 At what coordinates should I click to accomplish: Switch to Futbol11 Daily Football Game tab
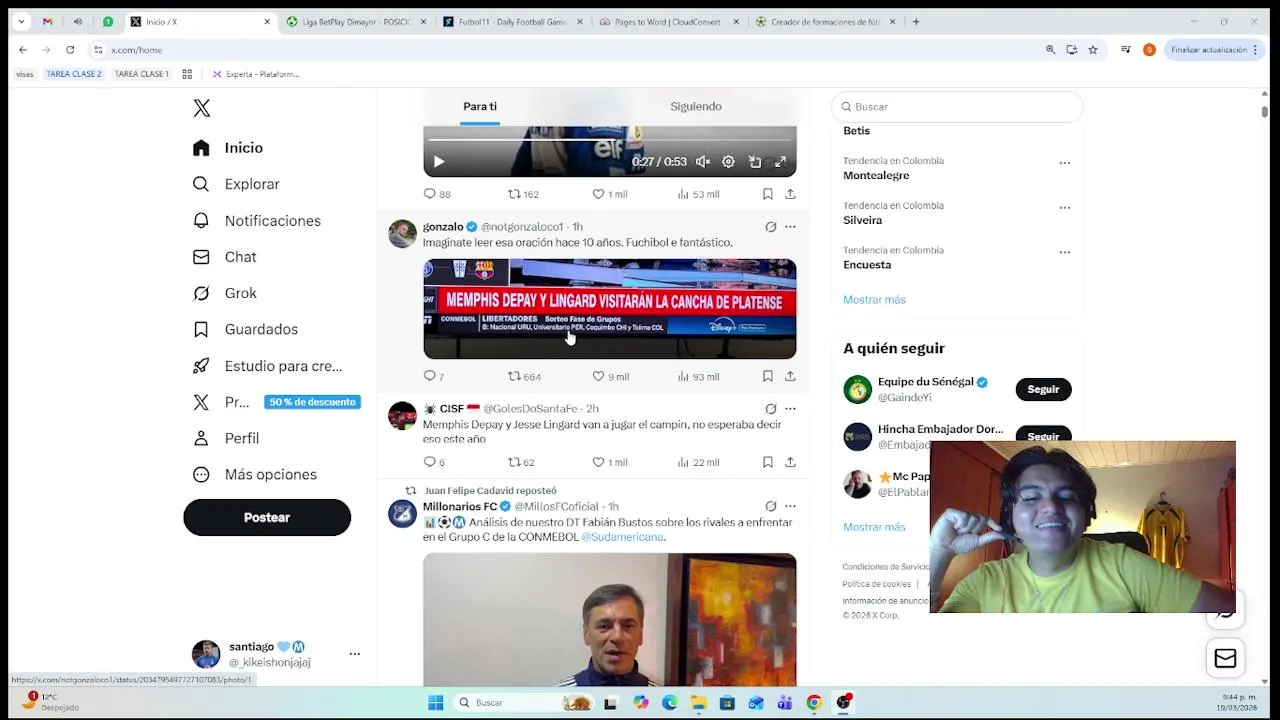513,22
